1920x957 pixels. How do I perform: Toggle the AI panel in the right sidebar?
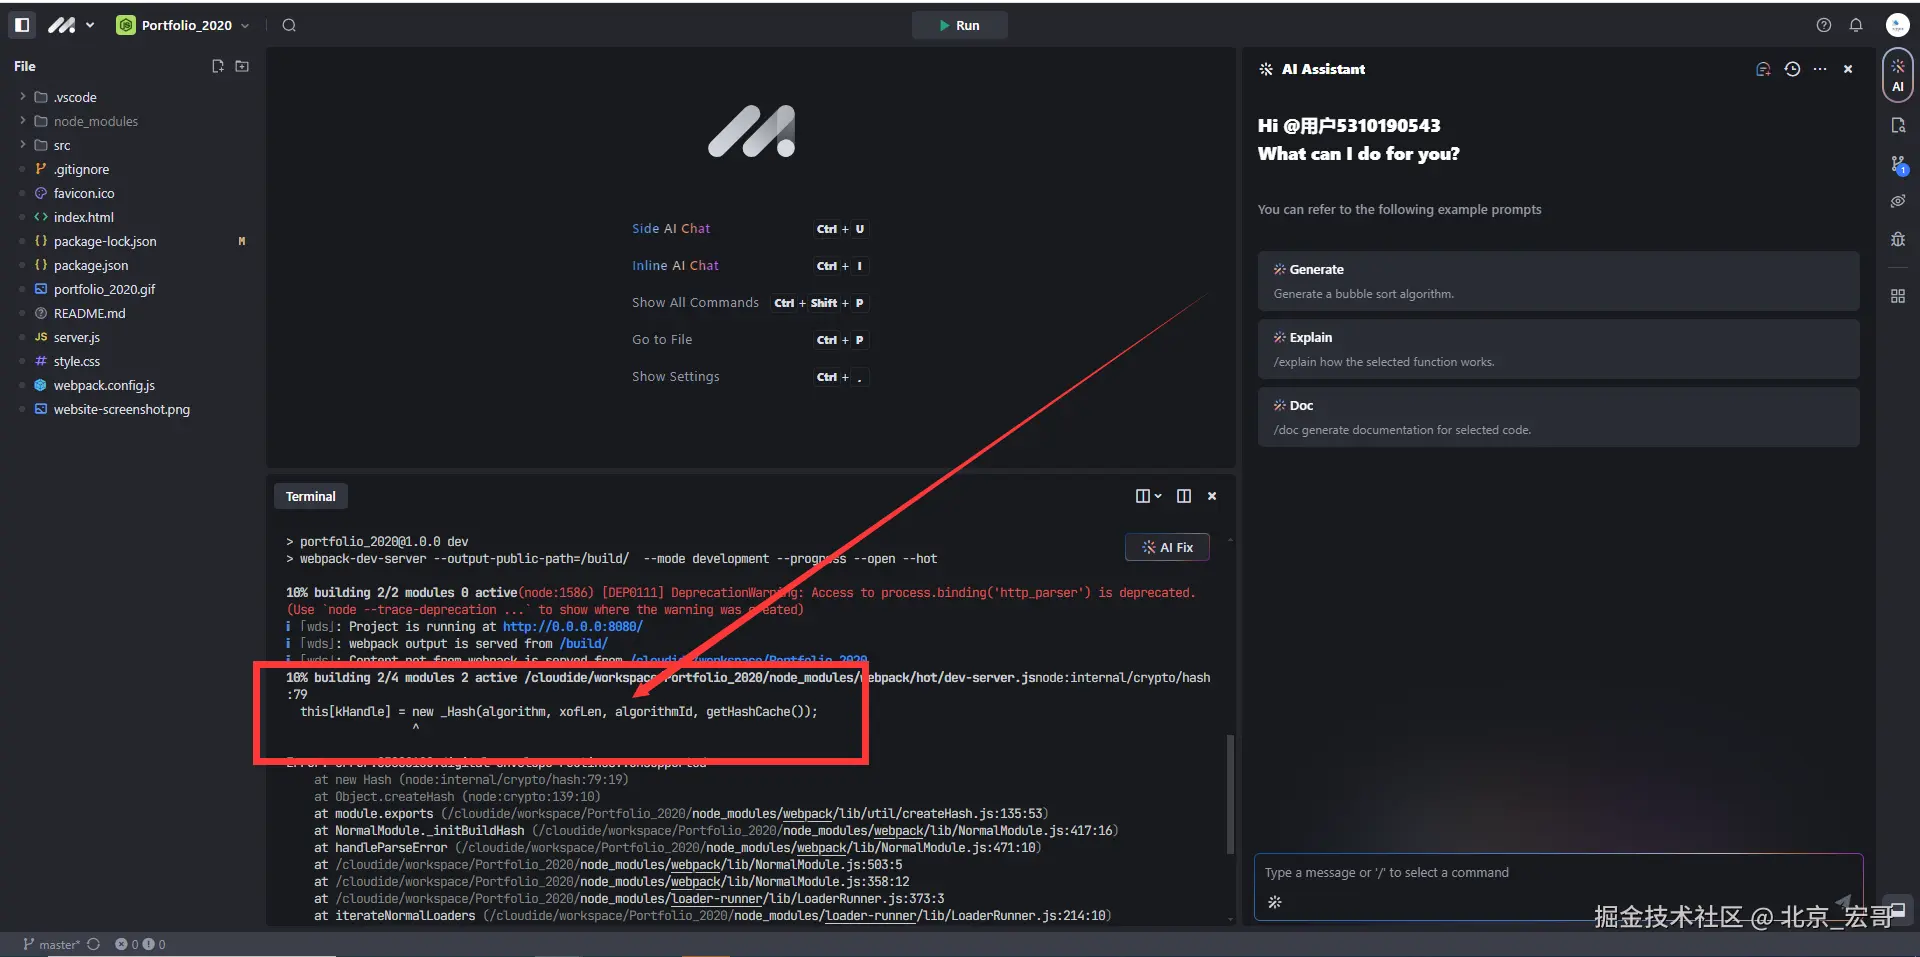click(1898, 75)
